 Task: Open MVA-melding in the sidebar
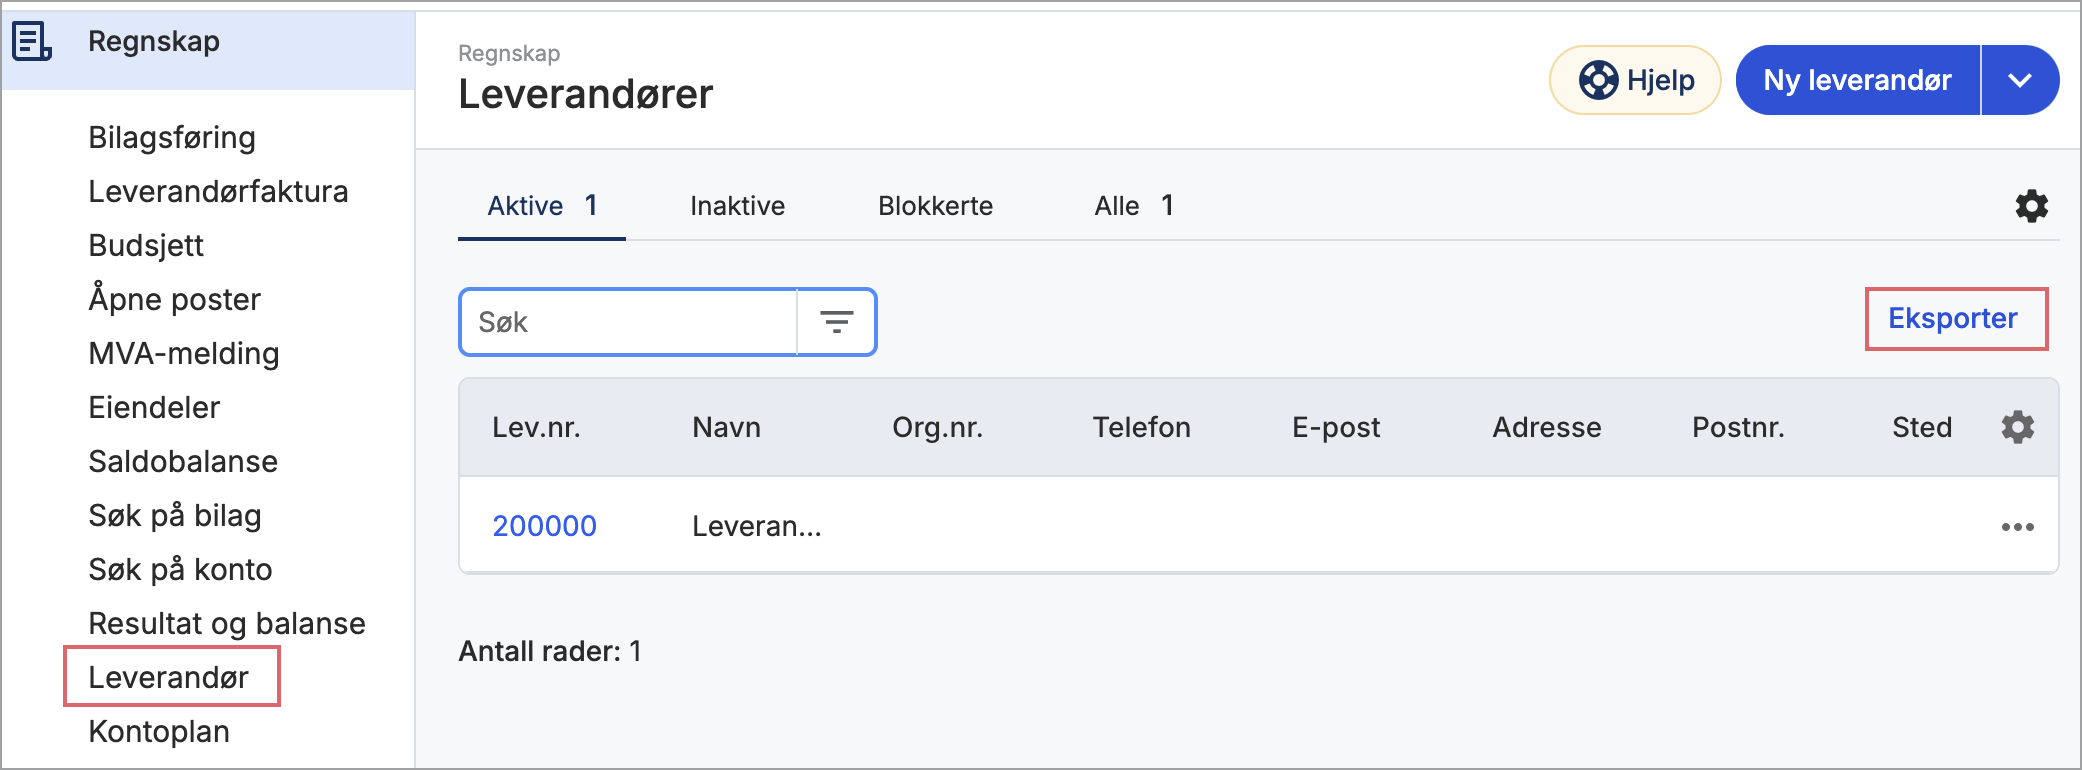point(184,353)
